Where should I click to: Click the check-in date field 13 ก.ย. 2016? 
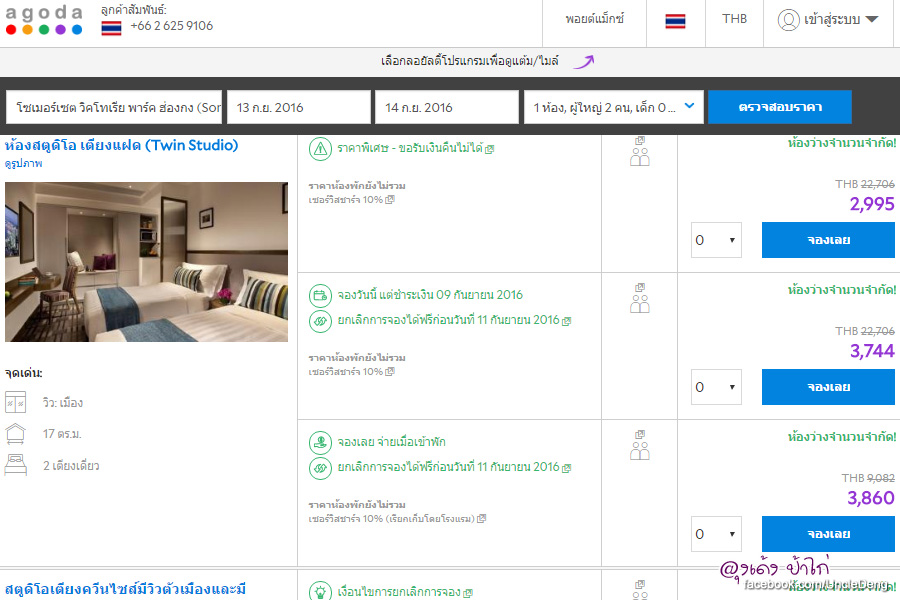coord(299,107)
